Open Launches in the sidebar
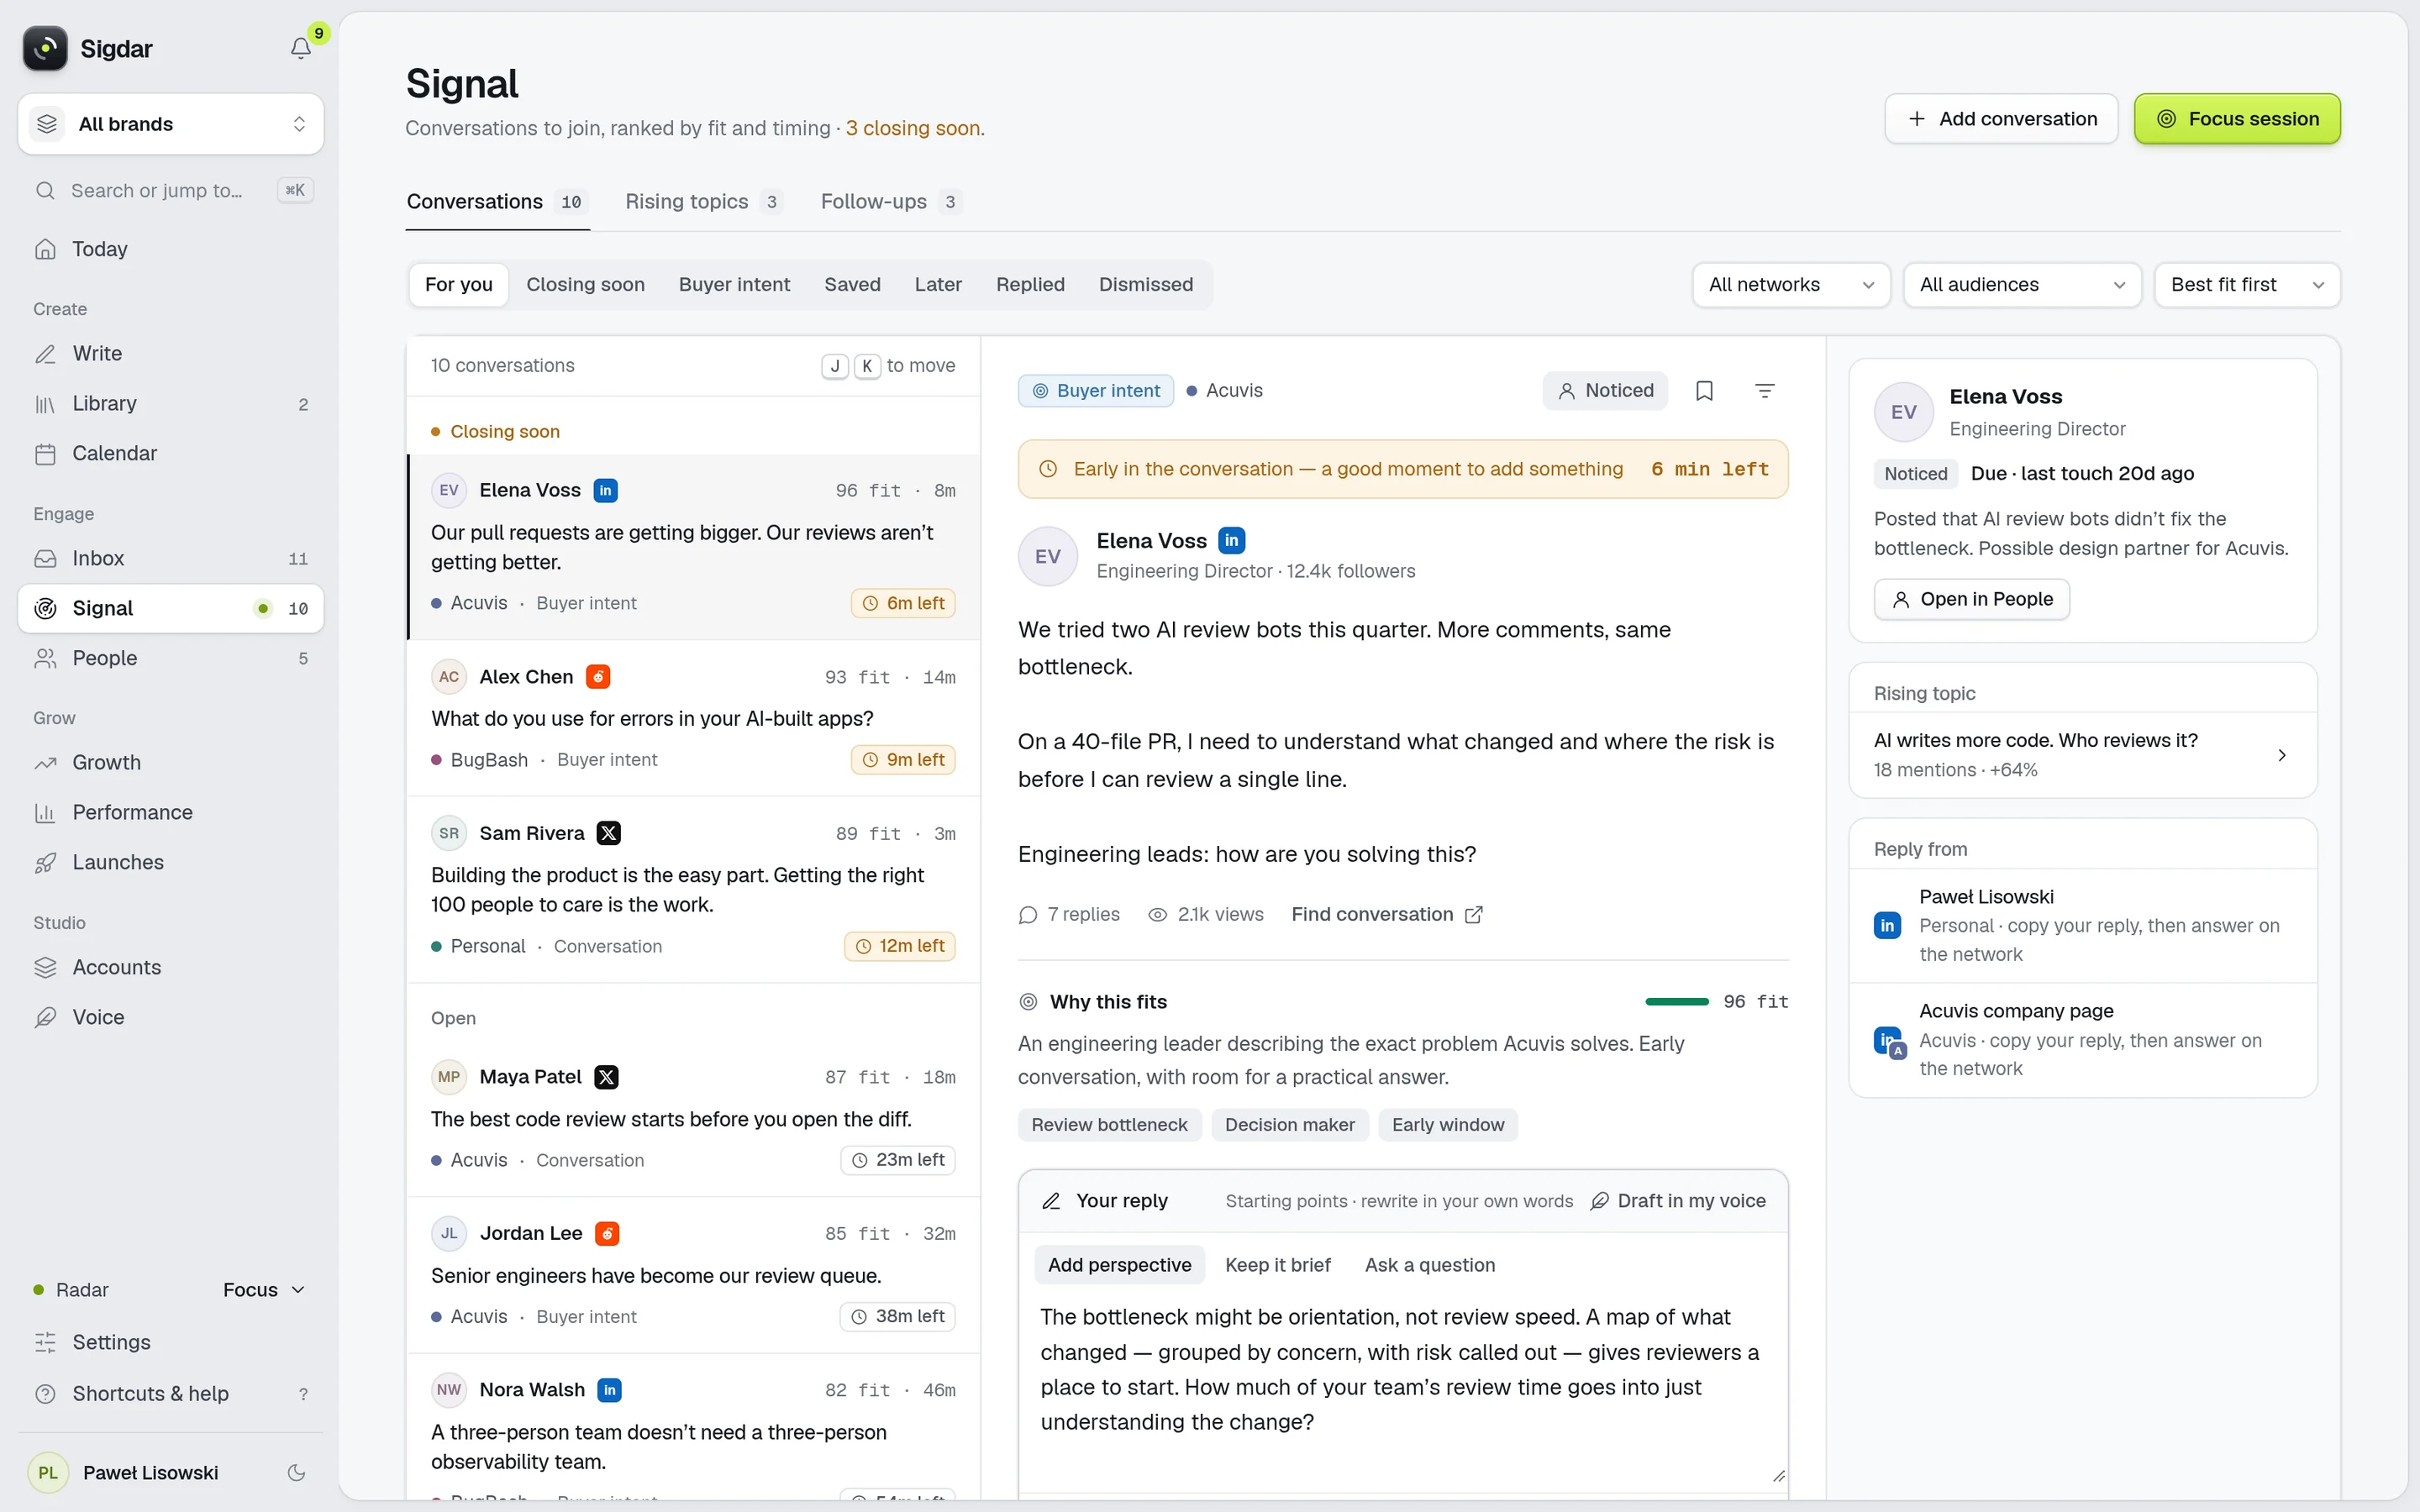The height and width of the screenshot is (1512, 2420). pyautogui.click(x=170, y=862)
